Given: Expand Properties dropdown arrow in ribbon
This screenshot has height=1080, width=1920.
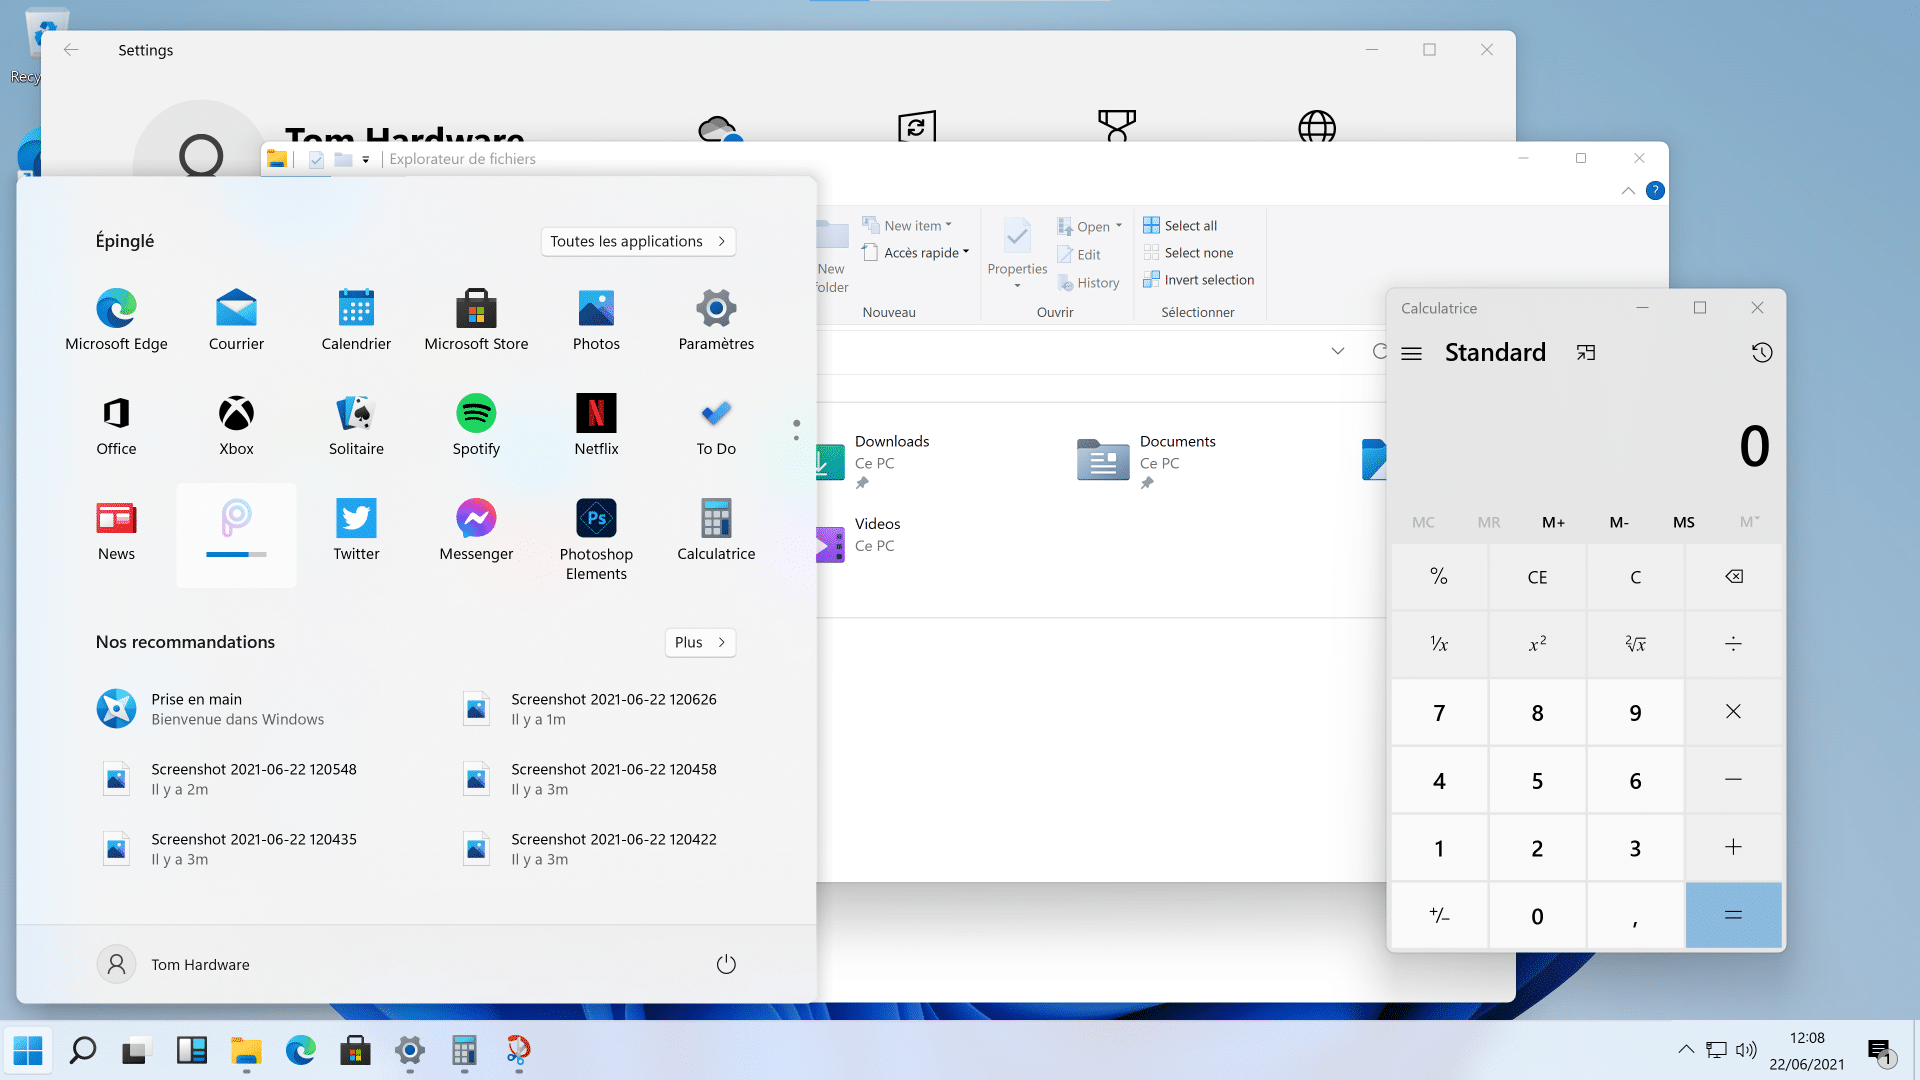Looking at the screenshot, I should tap(1017, 286).
